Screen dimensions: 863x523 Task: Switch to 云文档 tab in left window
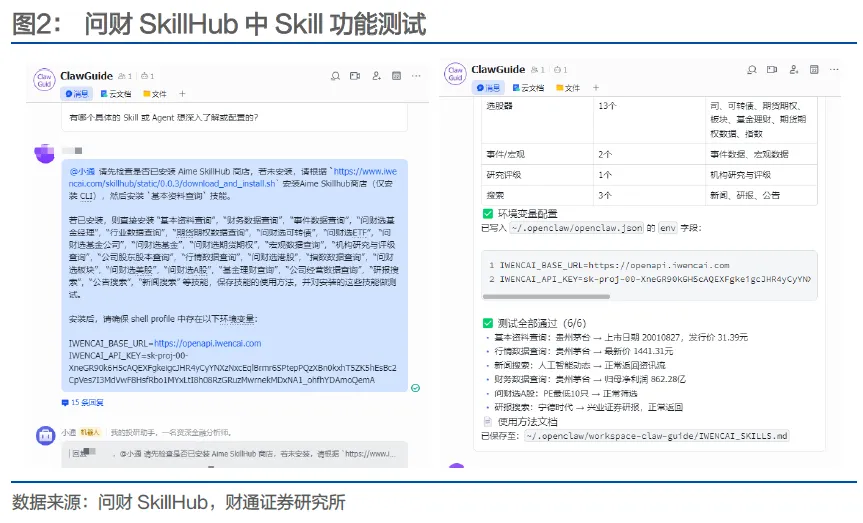click(x=116, y=94)
